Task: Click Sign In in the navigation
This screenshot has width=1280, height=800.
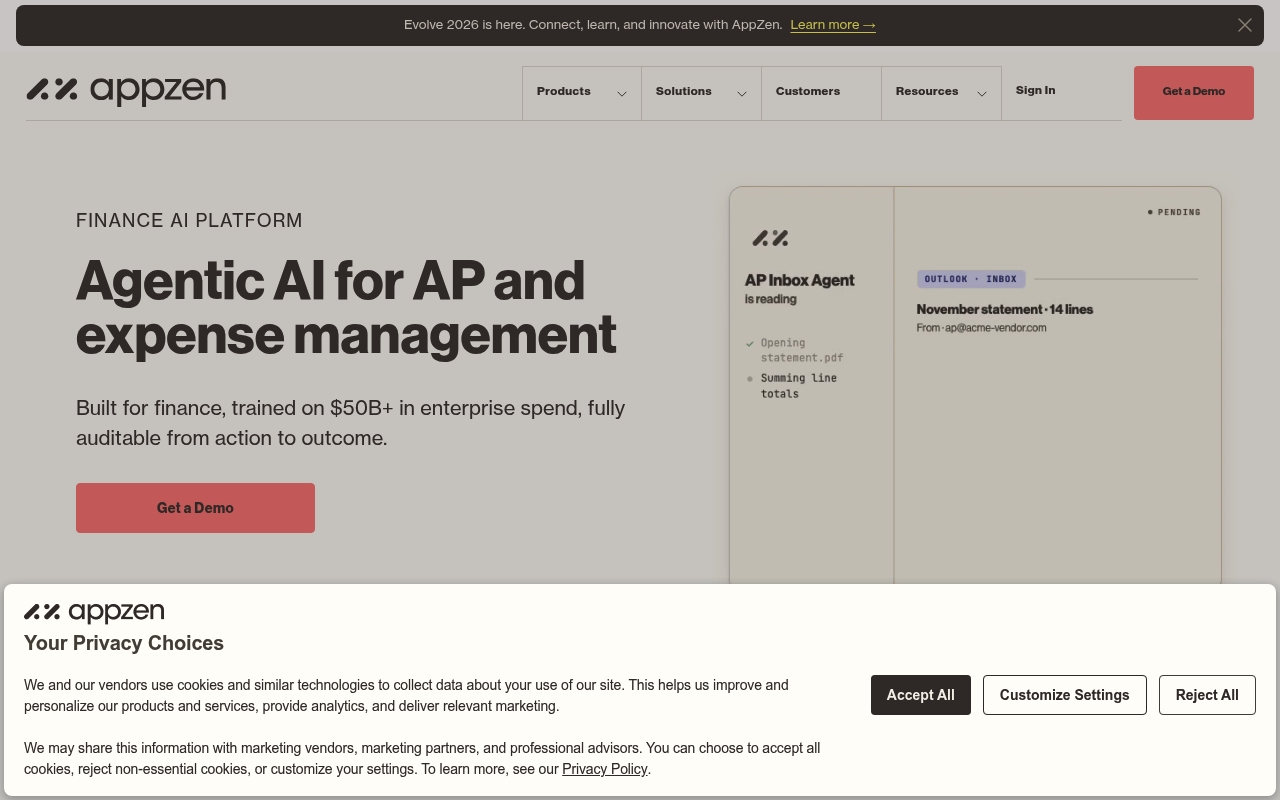Action: tap(1035, 90)
